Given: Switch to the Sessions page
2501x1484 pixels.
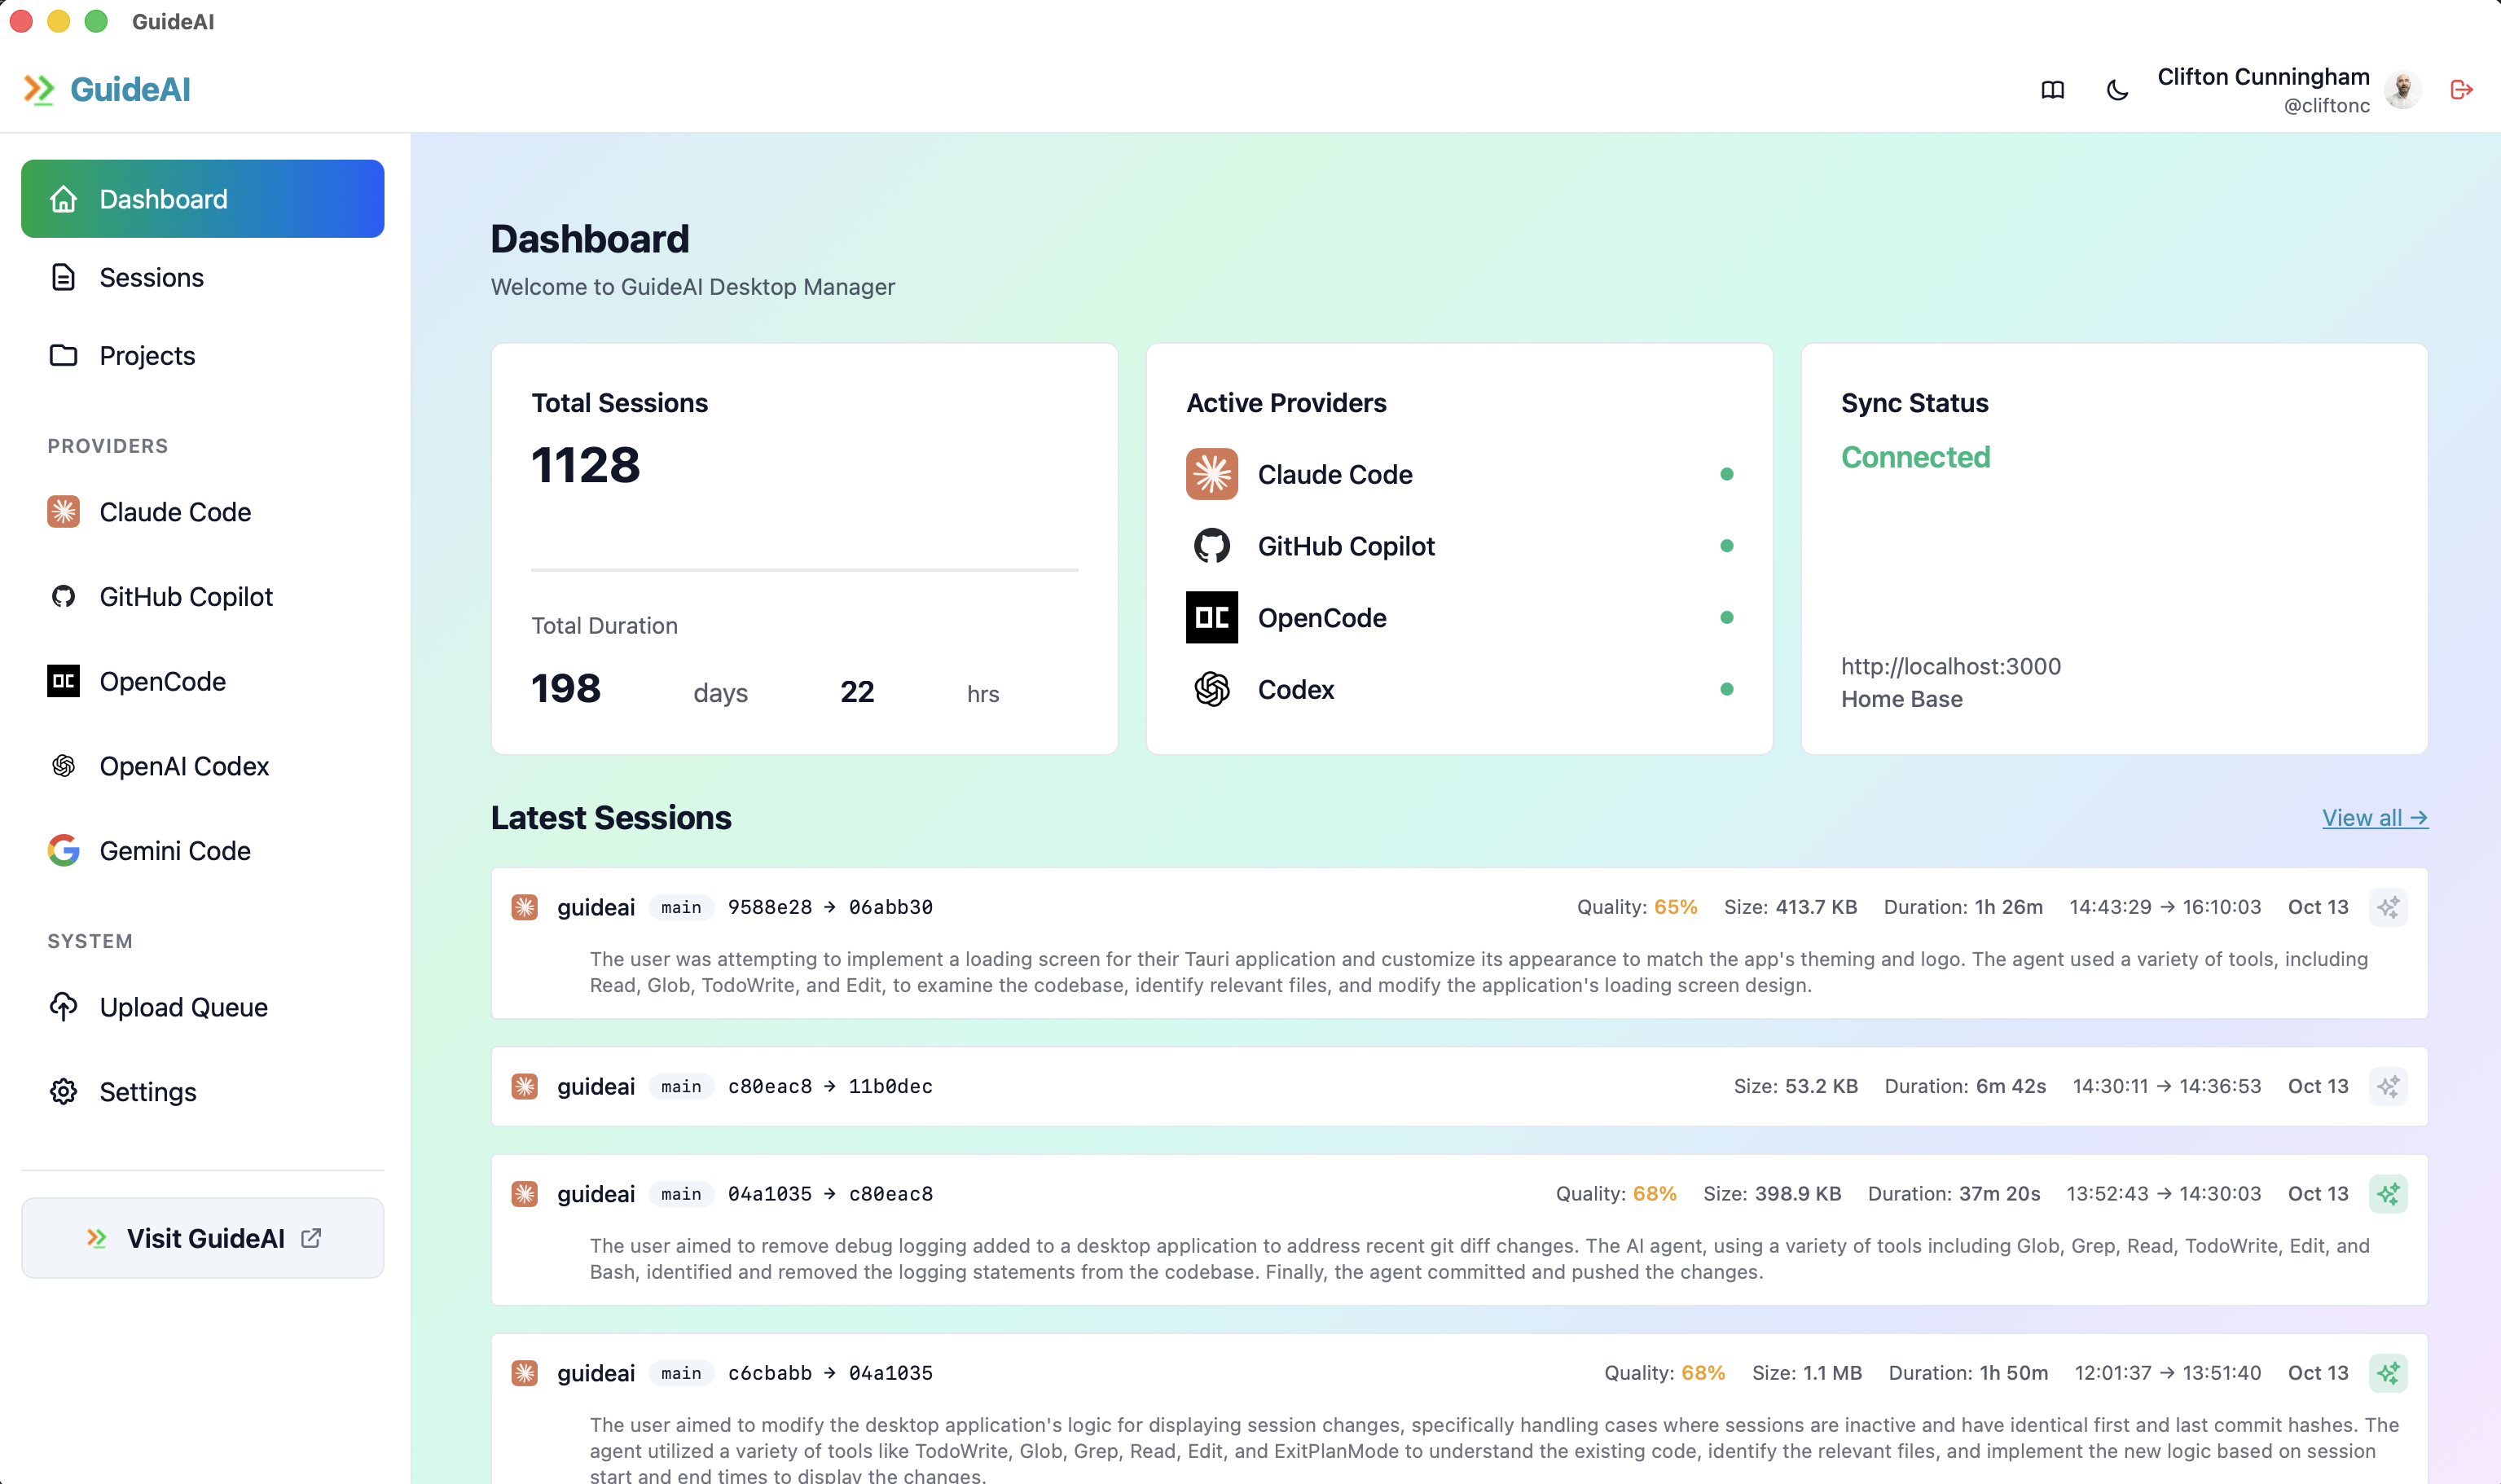Looking at the screenshot, I should pyautogui.click(x=152, y=277).
